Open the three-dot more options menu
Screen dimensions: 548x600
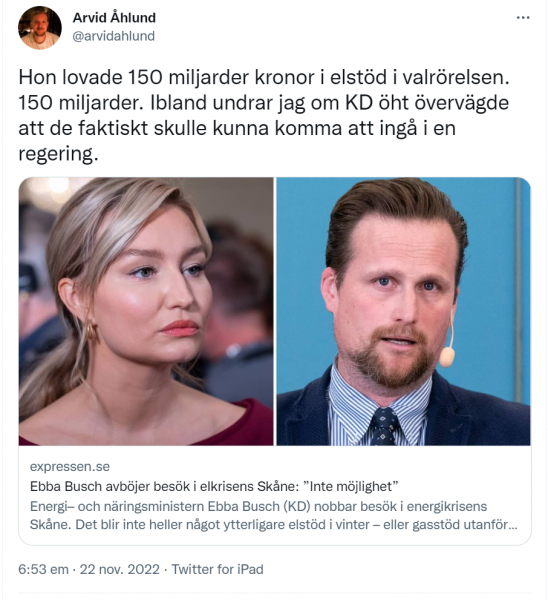click(x=523, y=18)
